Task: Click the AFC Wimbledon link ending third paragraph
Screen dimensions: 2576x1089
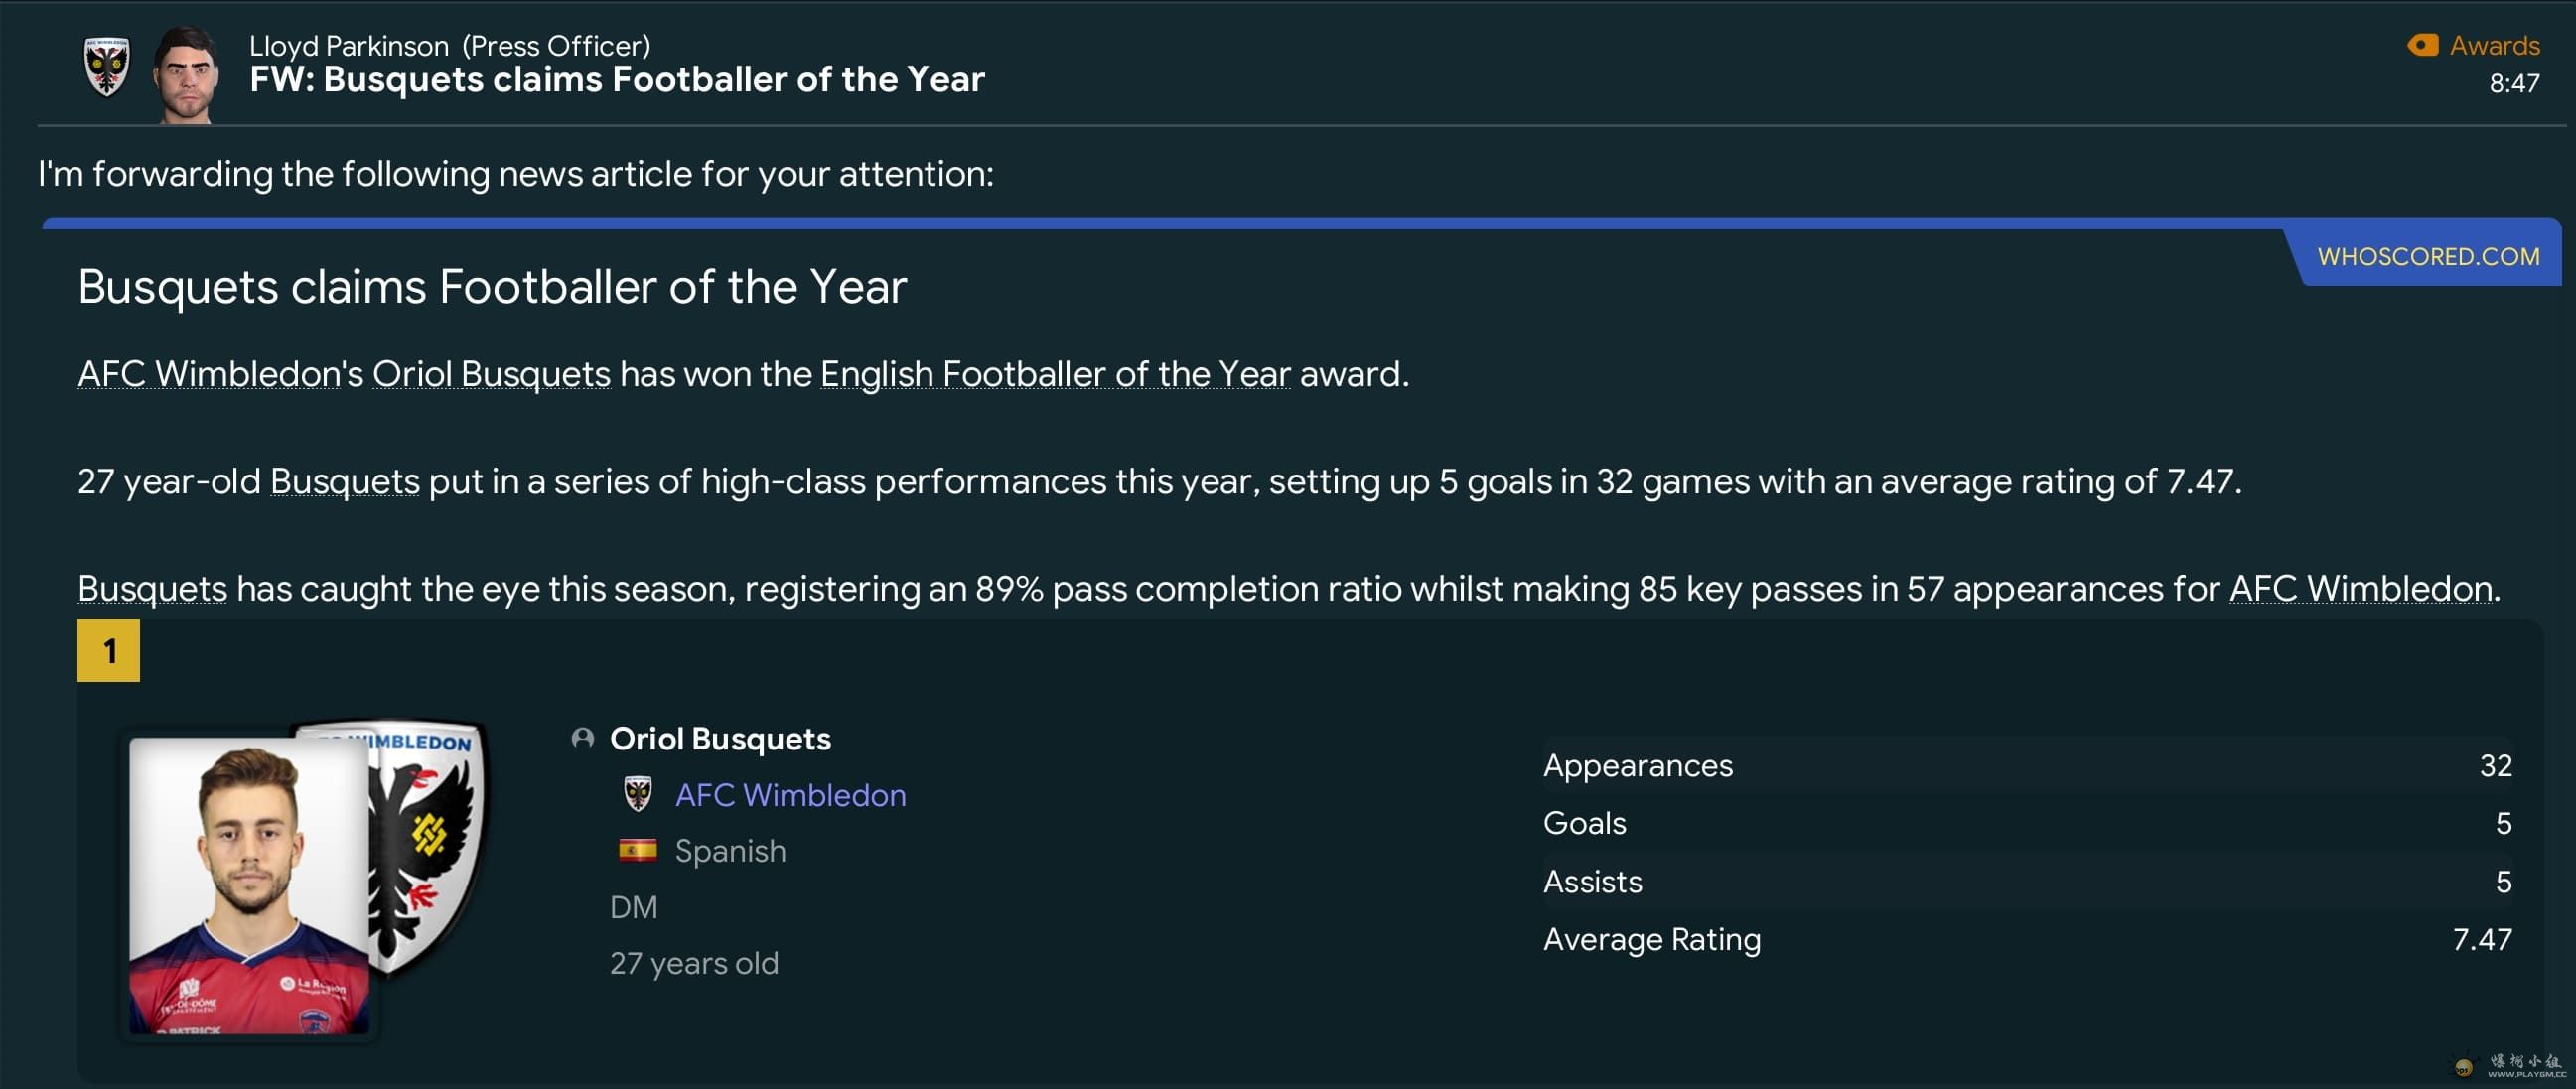Action: coord(2360,588)
